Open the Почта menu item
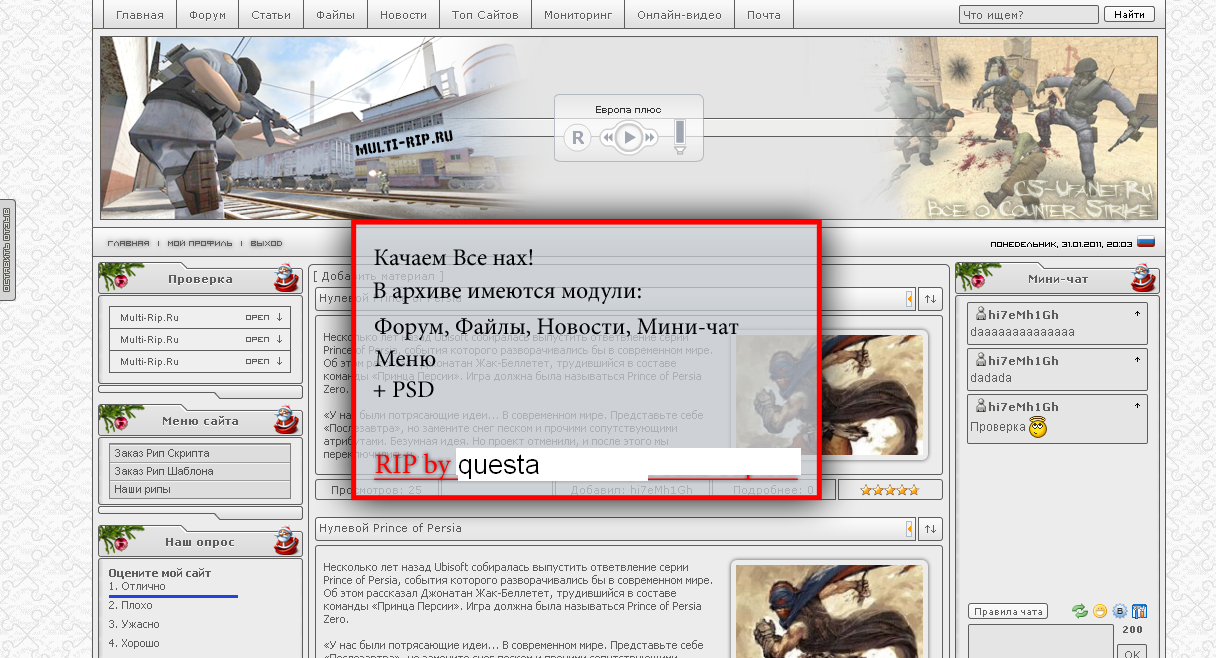The width and height of the screenshot is (1216, 658). 764,15
